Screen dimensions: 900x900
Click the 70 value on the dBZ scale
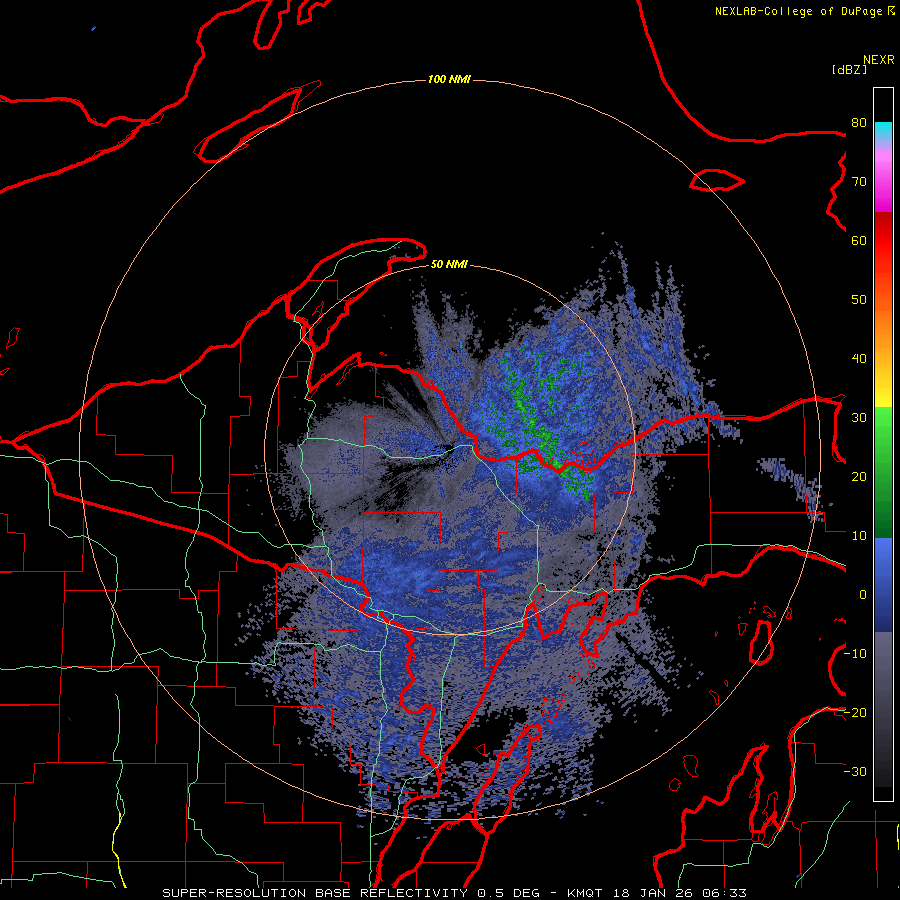(859, 182)
